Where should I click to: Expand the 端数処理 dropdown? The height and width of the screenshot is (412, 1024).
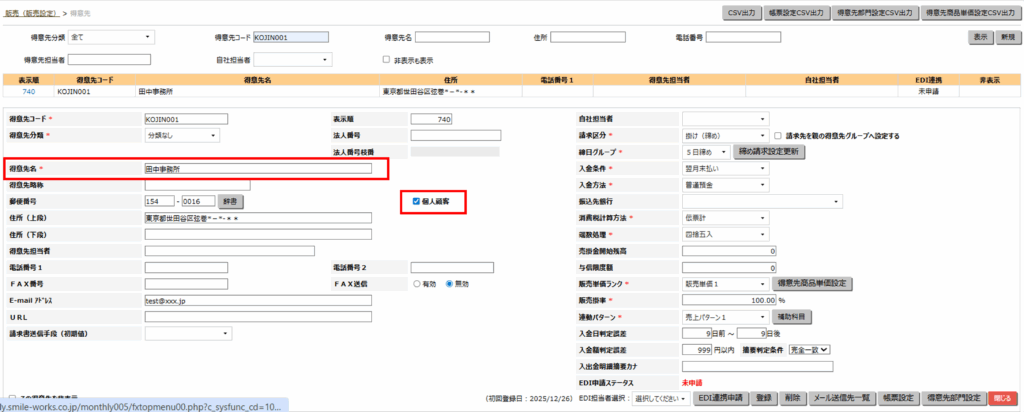[725, 234]
